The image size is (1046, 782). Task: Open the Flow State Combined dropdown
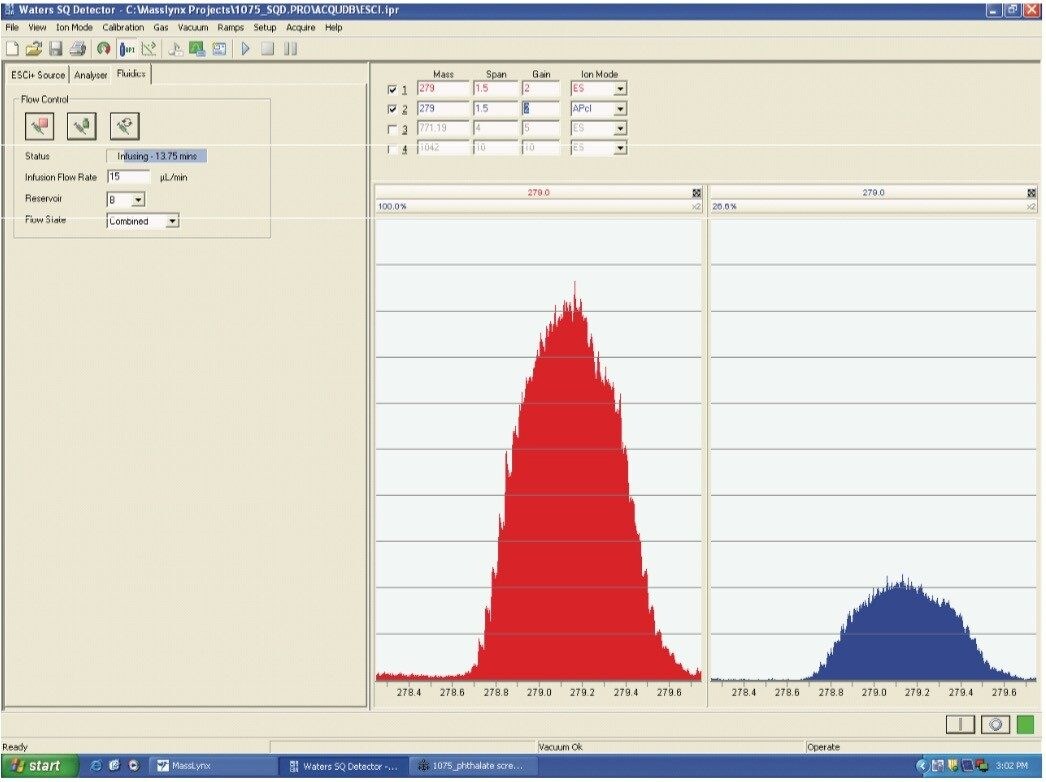172,221
